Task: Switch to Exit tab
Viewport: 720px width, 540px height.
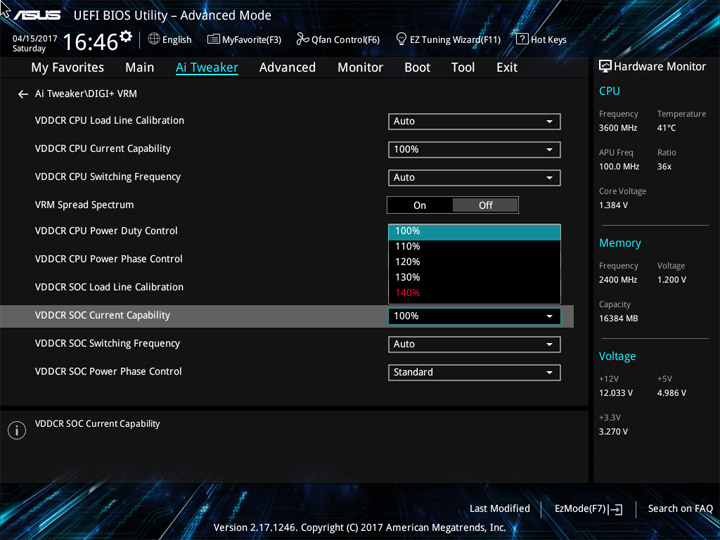Action: click(x=507, y=68)
